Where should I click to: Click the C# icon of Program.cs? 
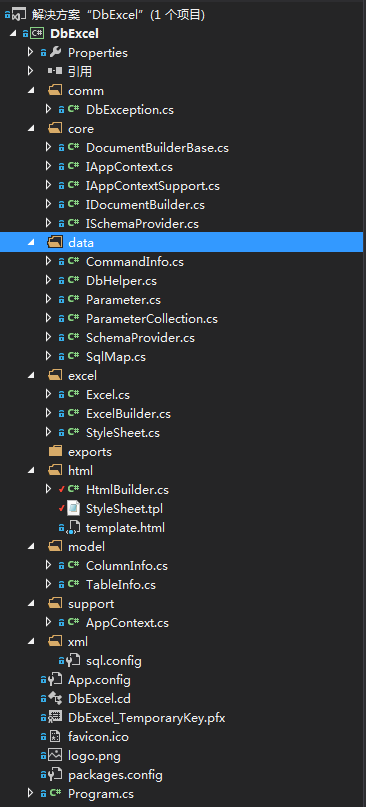click(x=56, y=794)
